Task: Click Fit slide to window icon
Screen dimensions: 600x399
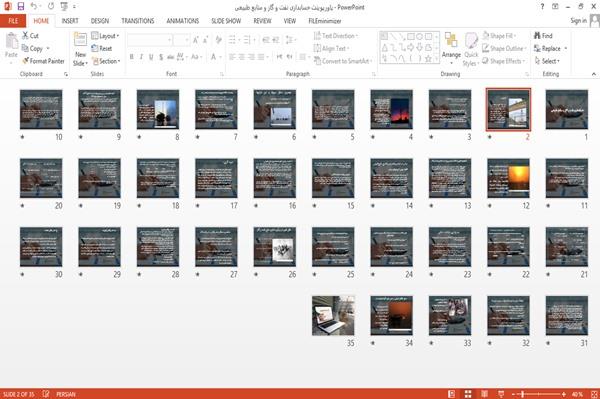Action: (594, 394)
